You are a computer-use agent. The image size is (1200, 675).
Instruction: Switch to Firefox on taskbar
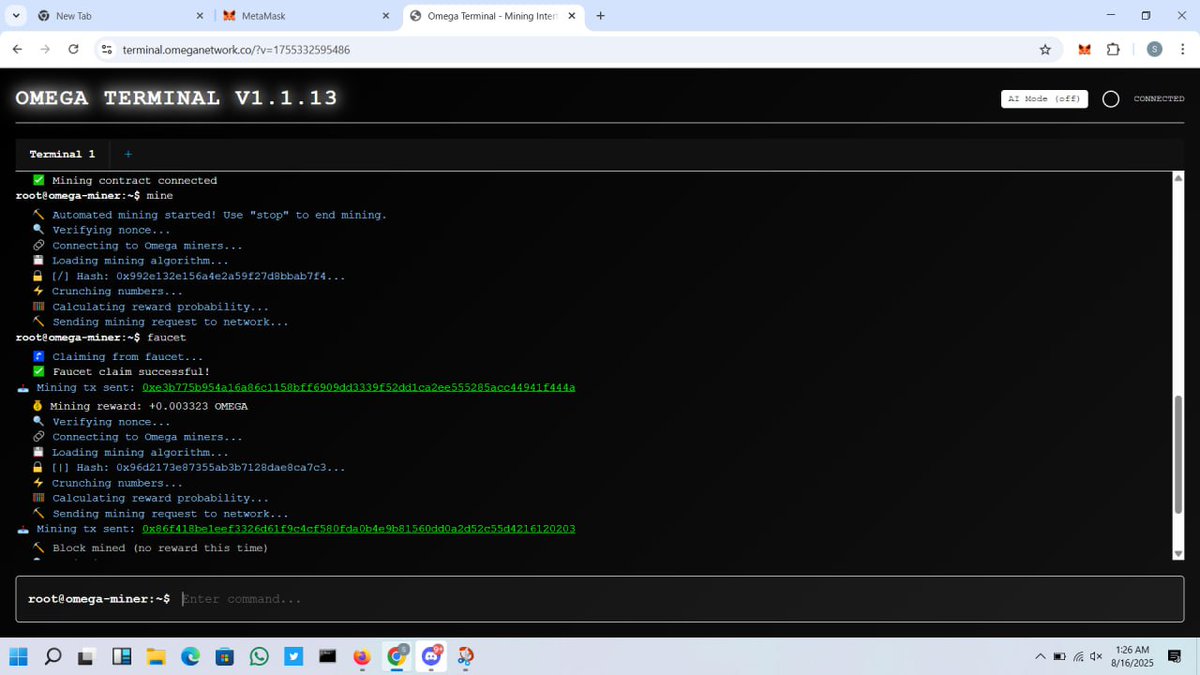click(362, 656)
